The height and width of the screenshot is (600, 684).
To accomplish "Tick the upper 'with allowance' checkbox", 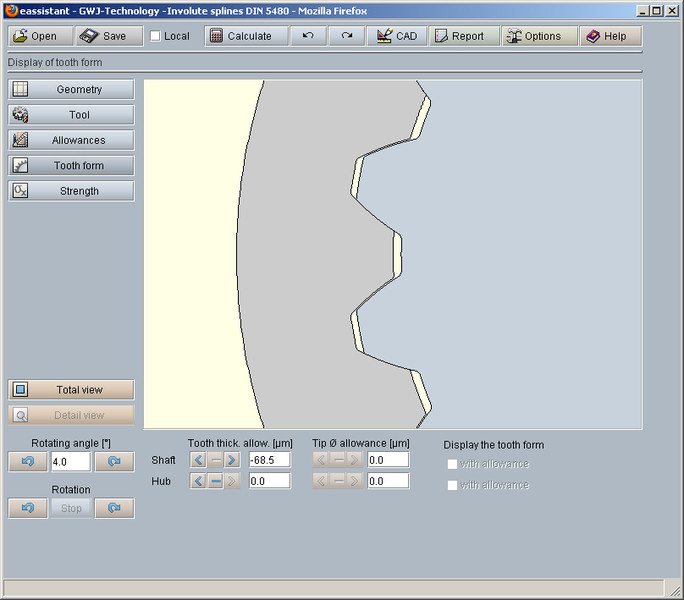I will tap(453, 464).
